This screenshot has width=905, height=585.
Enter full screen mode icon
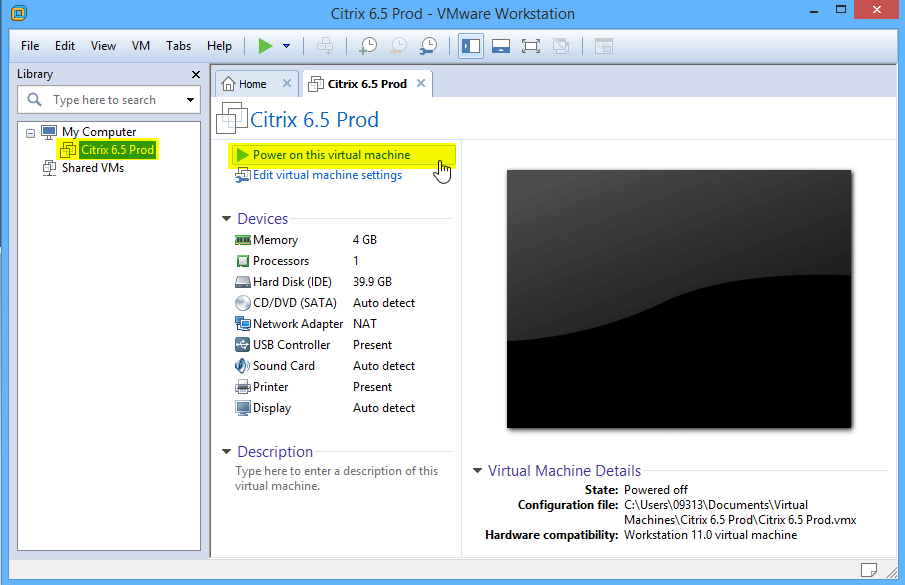[530, 46]
